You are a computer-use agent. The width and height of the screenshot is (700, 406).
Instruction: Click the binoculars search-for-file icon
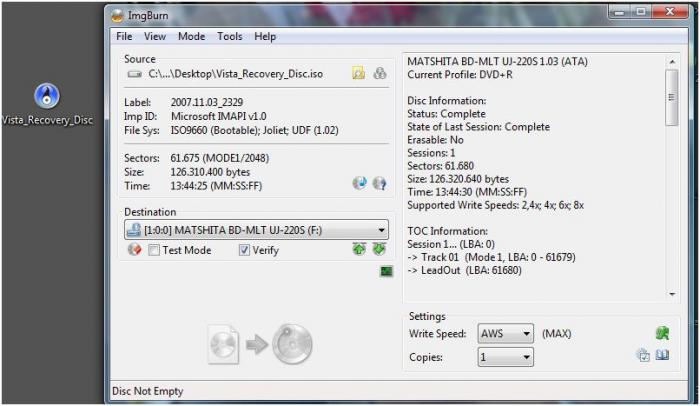pos(379,73)
